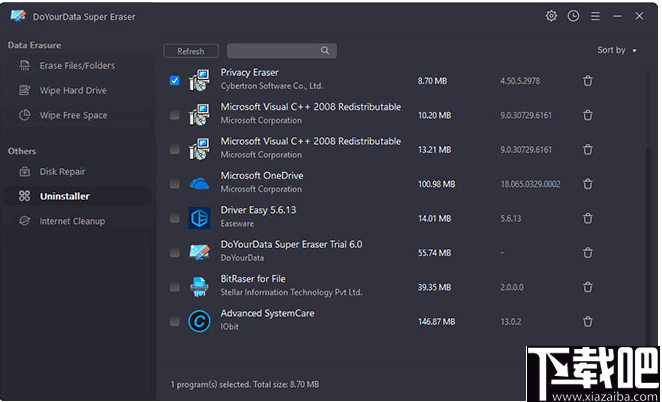Click the search magnifier icon
This screenshot has height=402, width=662.
tap(325, 50)
